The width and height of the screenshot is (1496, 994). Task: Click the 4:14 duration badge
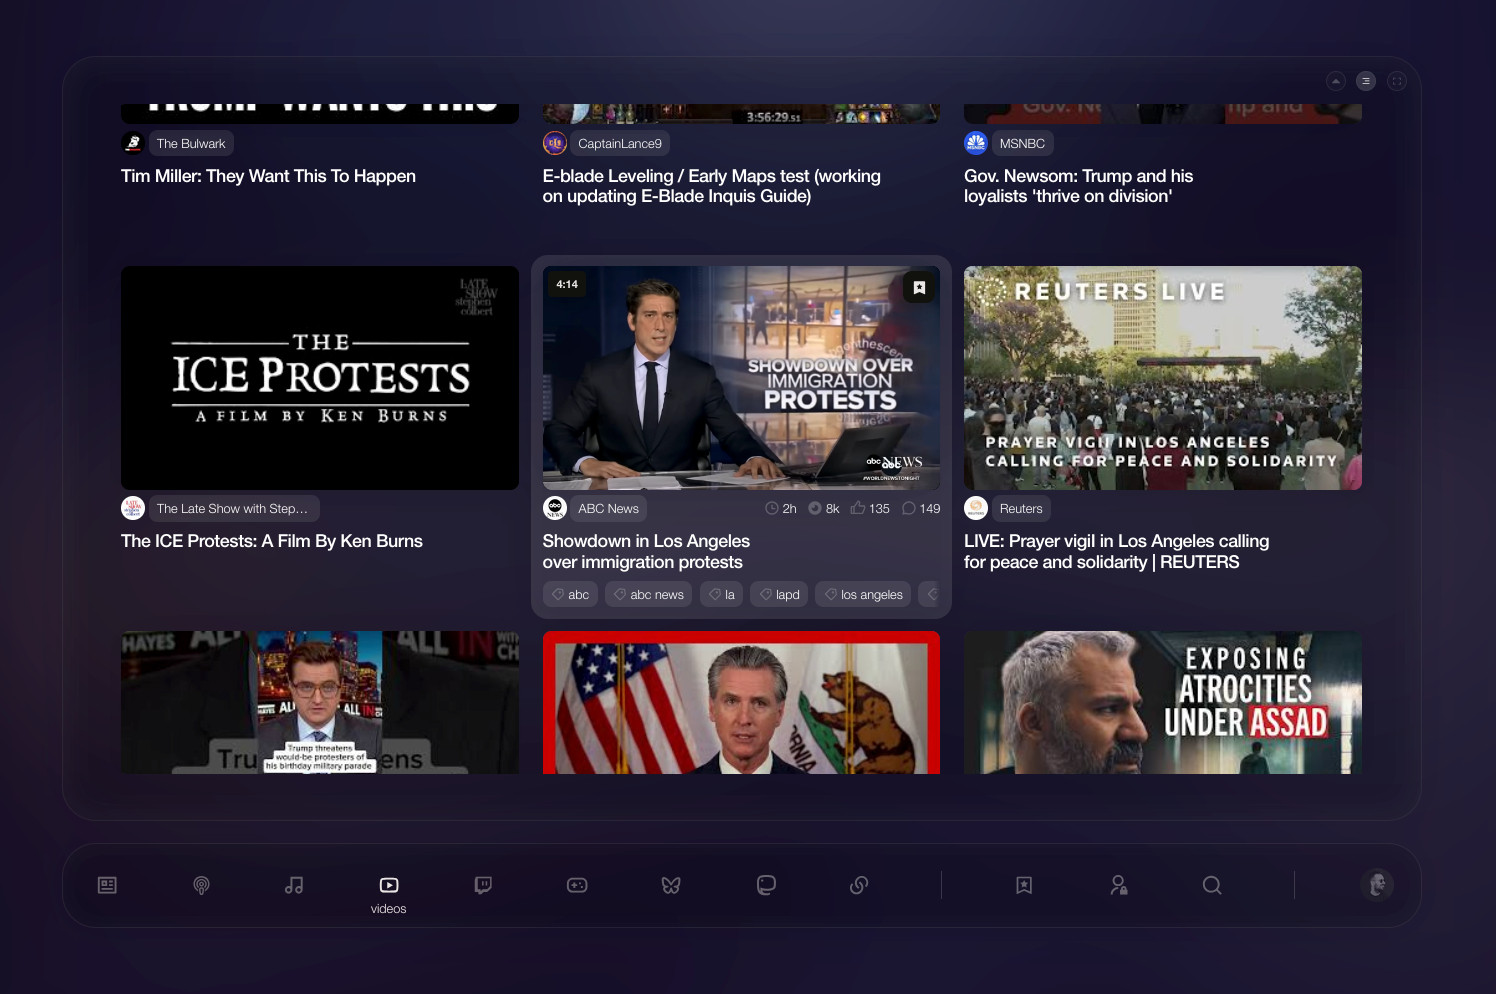tap(567, 284)
